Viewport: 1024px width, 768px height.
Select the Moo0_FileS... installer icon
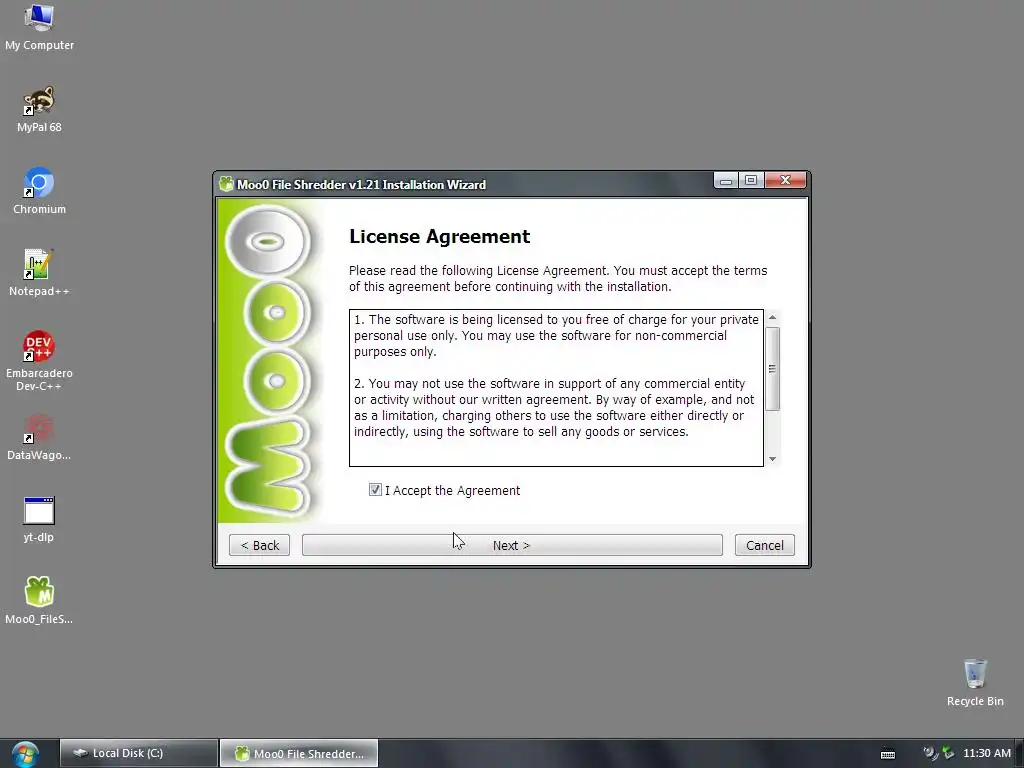pyautogui.click(x=39, y=601)
